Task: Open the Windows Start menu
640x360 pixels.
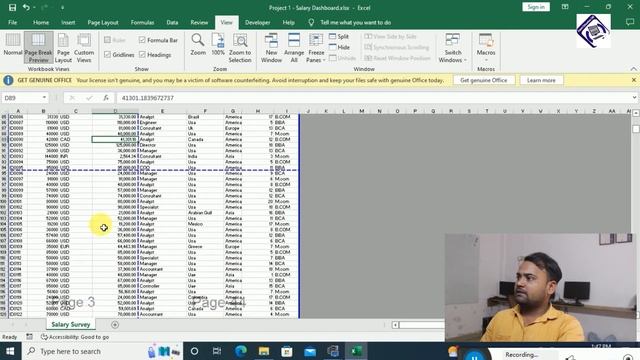Action: tap(10, 351)
